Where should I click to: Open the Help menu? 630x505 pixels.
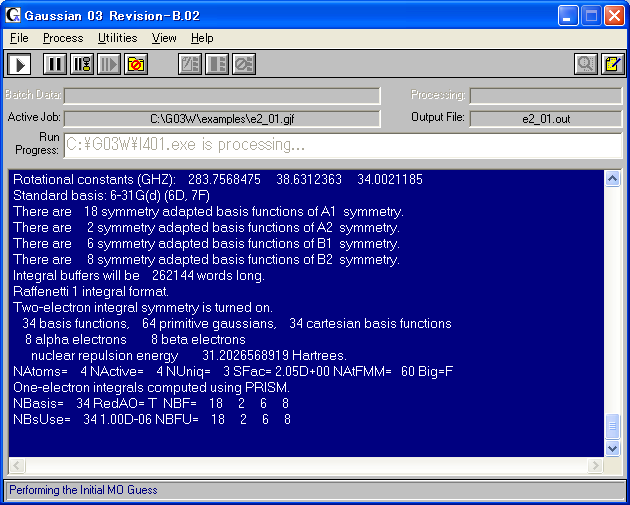[x=202, y=38]
